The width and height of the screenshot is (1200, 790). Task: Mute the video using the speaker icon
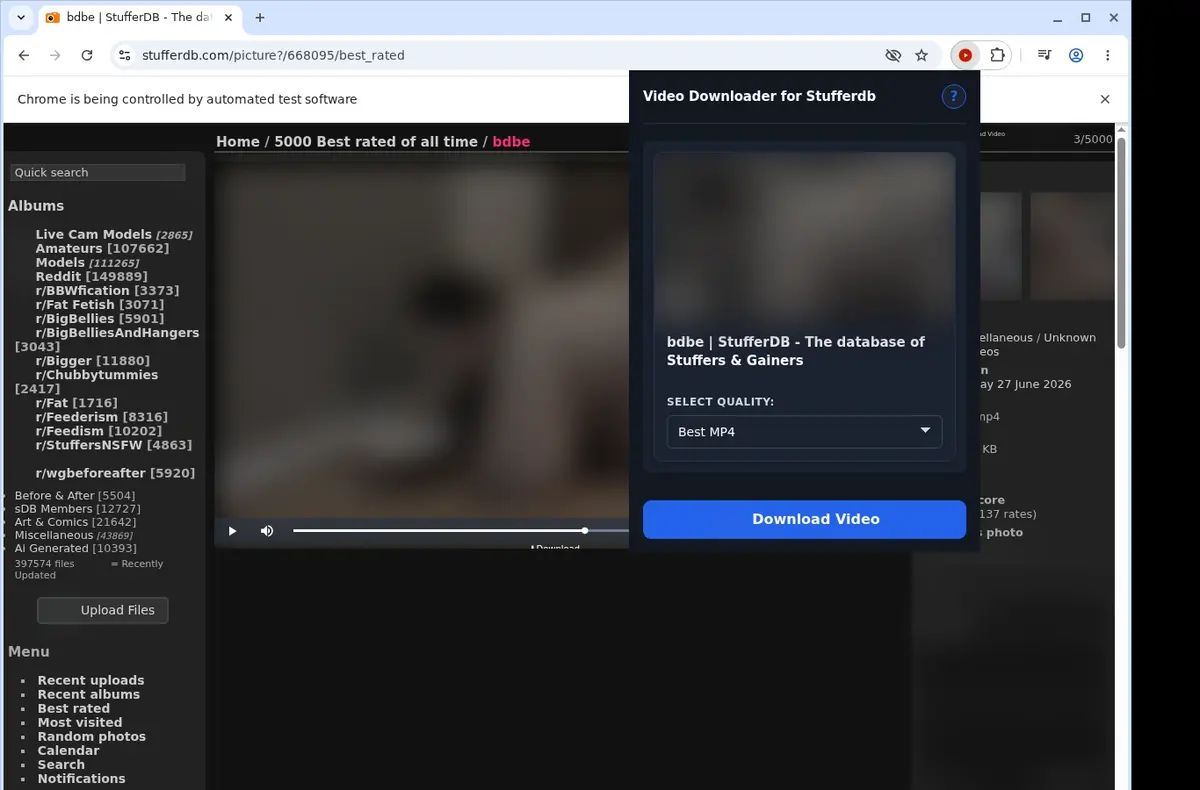tap(267, 531)
